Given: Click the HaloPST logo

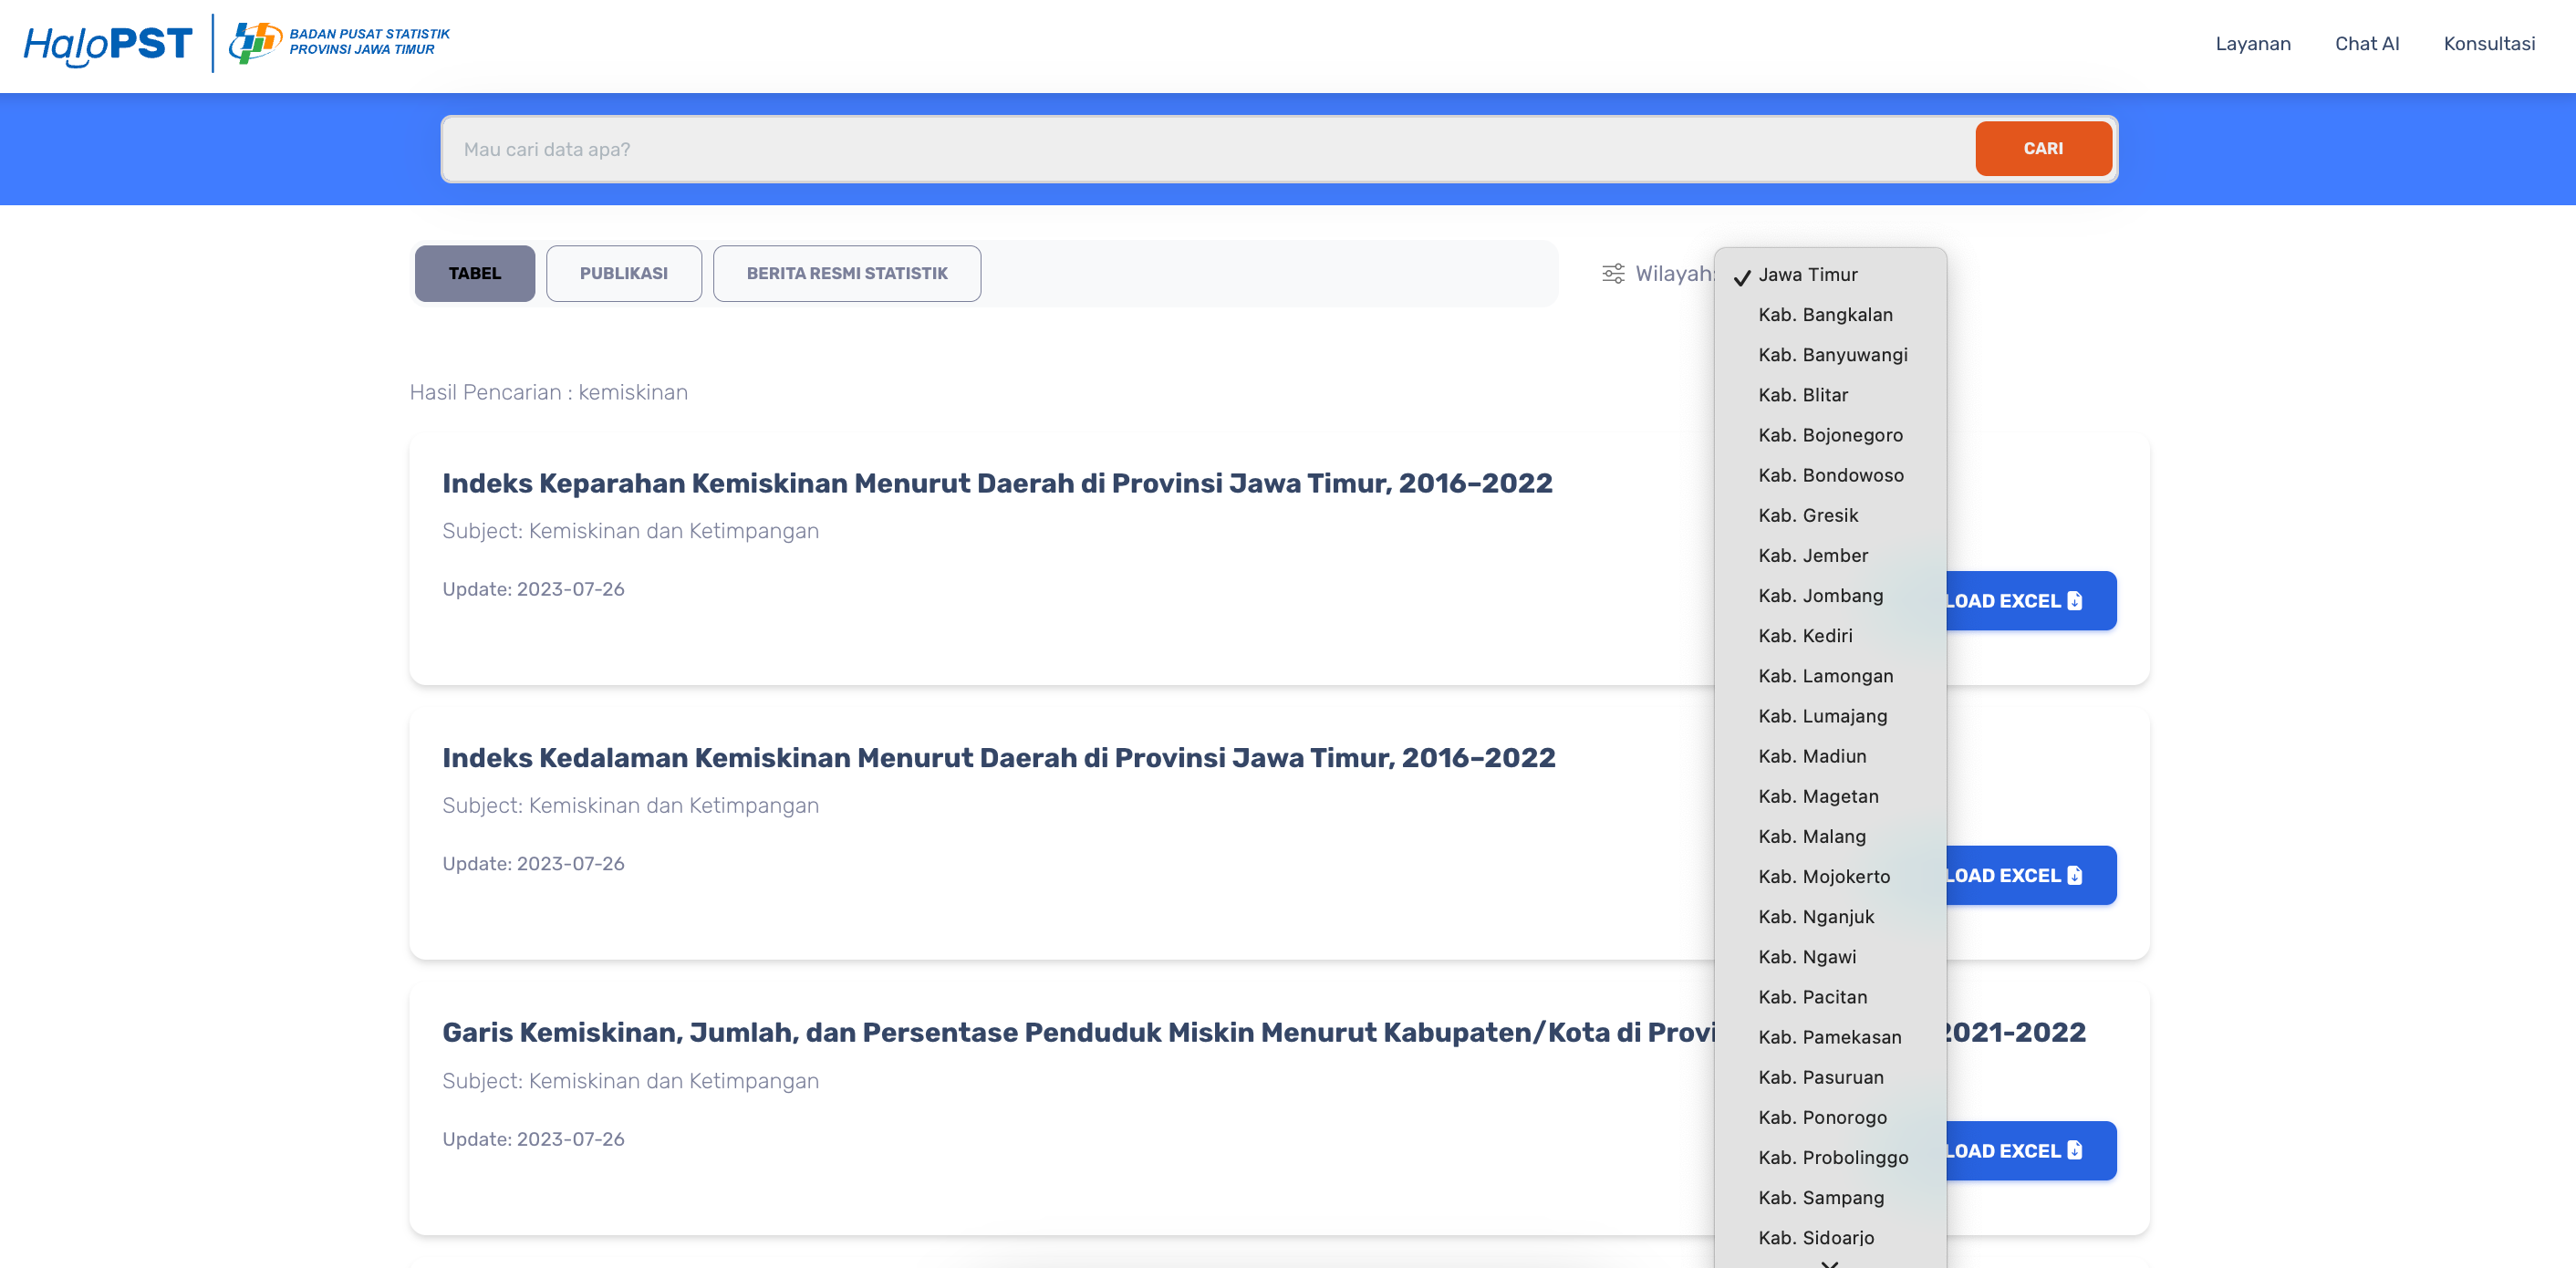Looking at the screenshot, I should pos(108,44).
